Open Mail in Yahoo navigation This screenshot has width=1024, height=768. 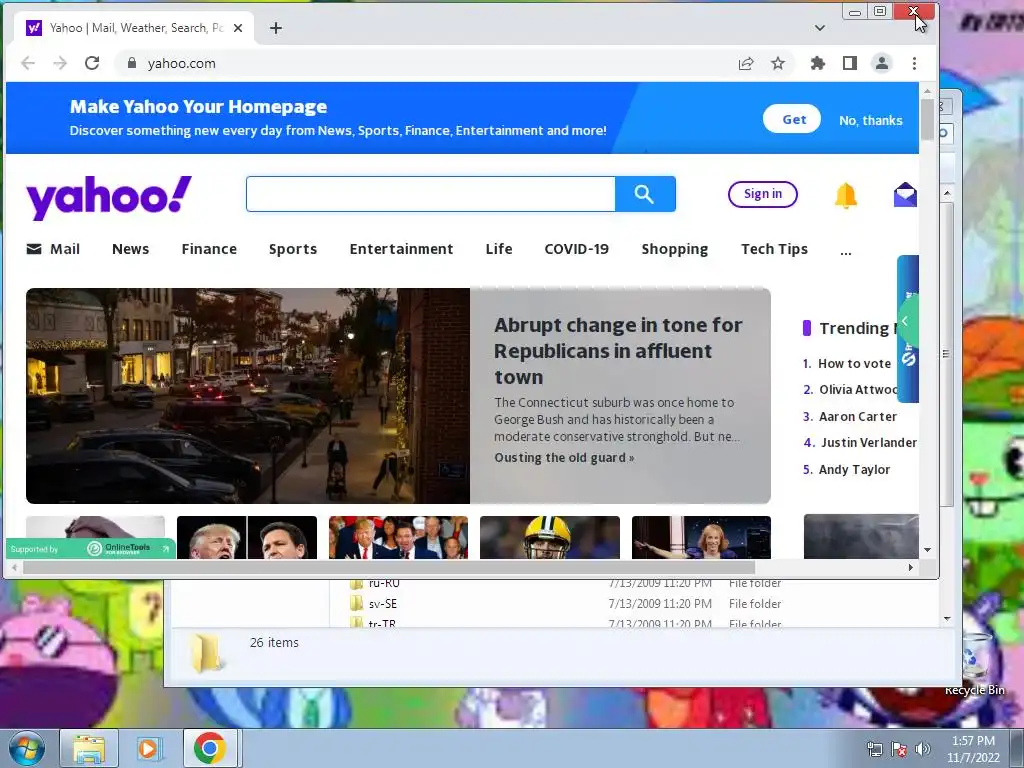pos(54,249)
